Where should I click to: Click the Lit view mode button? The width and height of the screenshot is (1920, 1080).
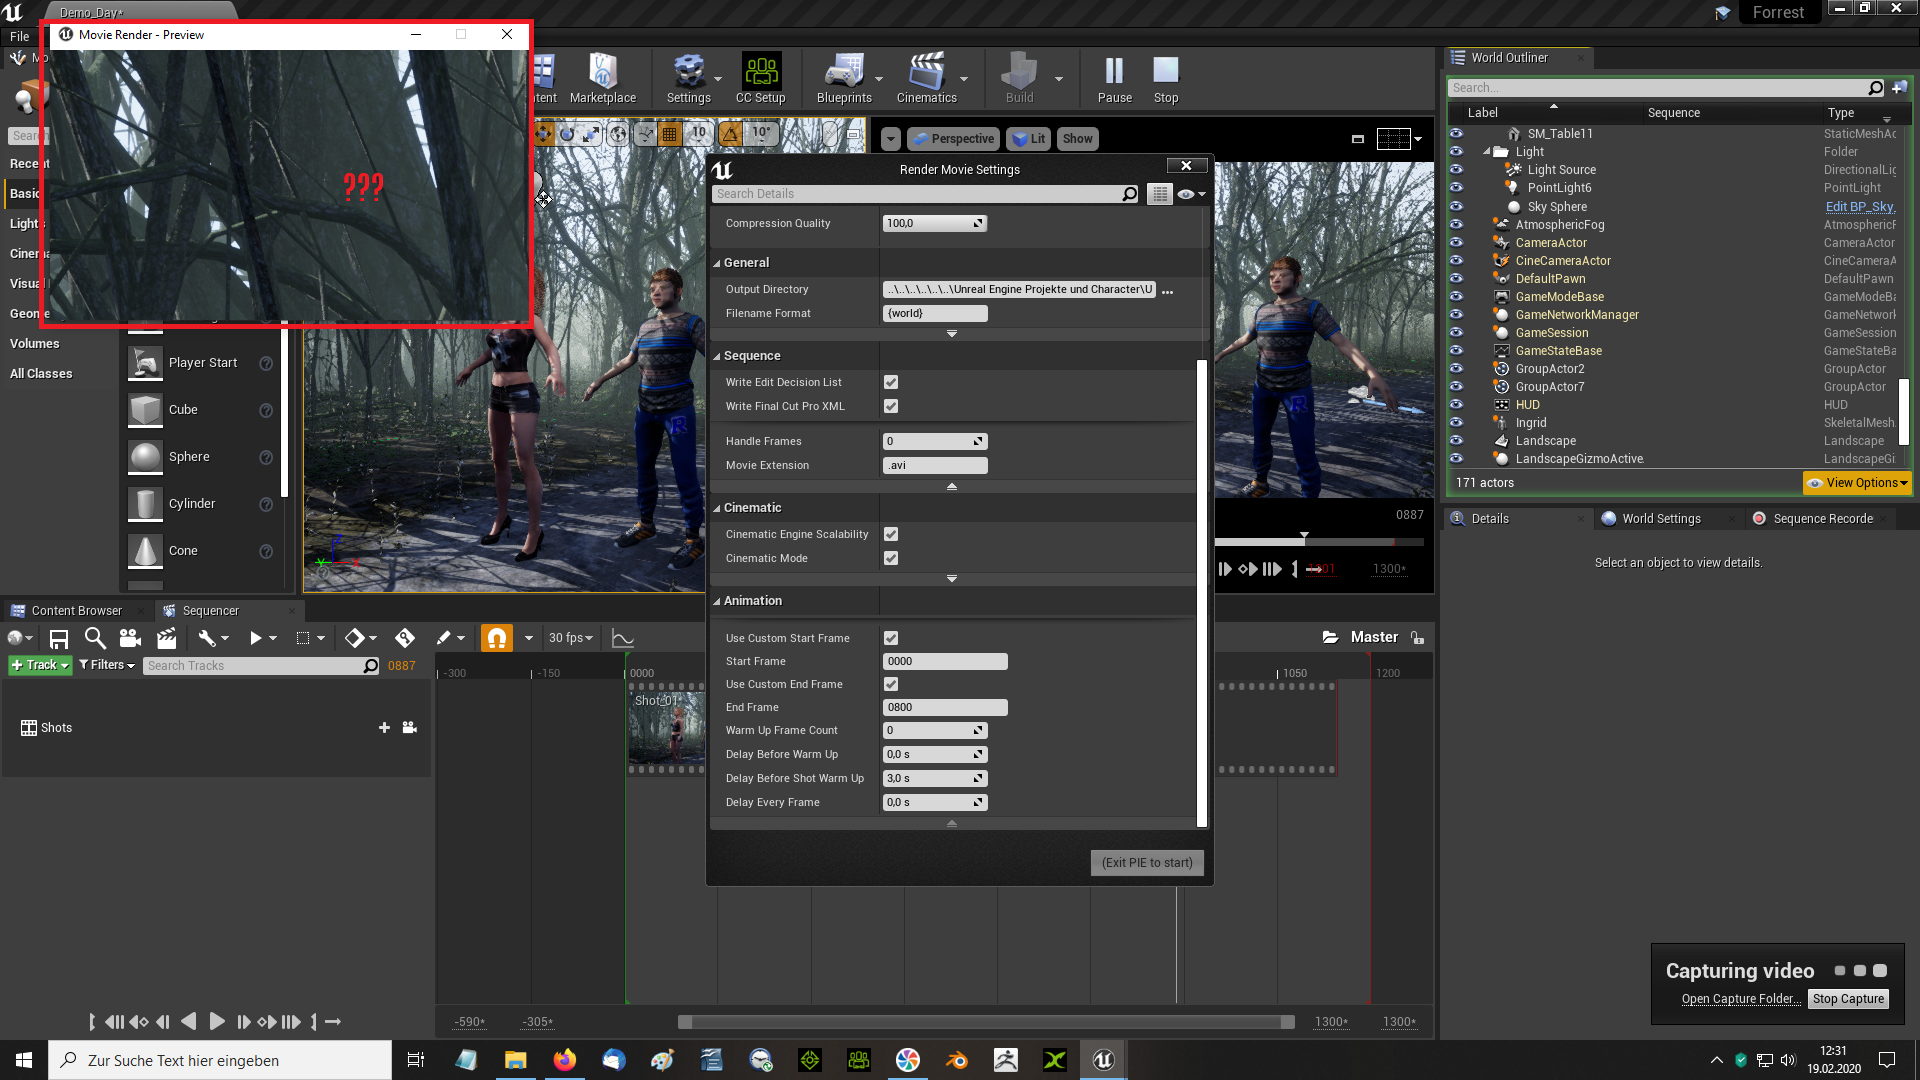coord(1029,139)
